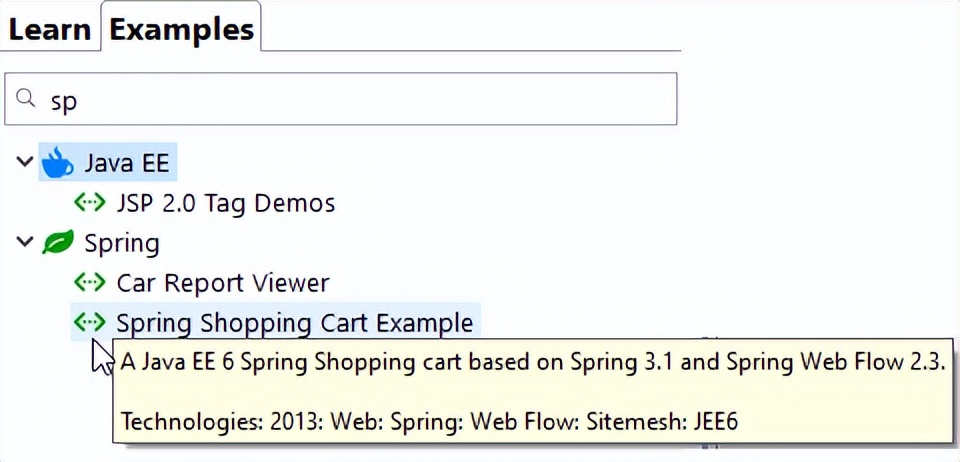The width and height of the screenshot is (960, 462).
Task: Click the Java EE coffee cup icon
Action: click(58, 162)
